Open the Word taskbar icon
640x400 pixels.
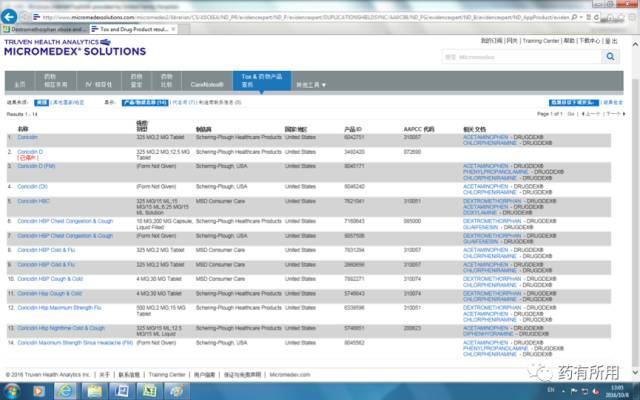122,392
